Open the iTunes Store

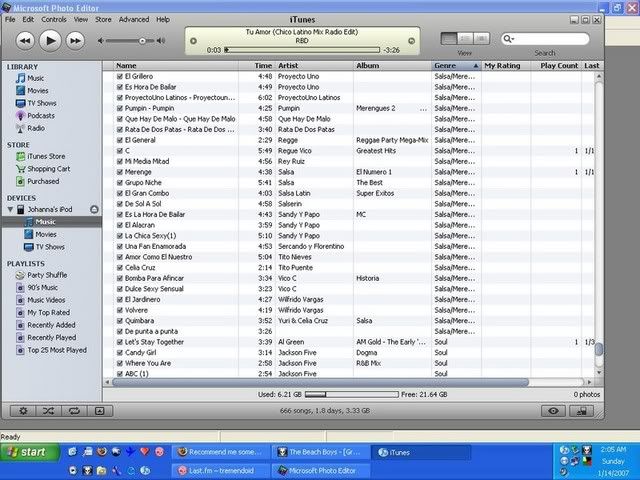click(45, 156)
